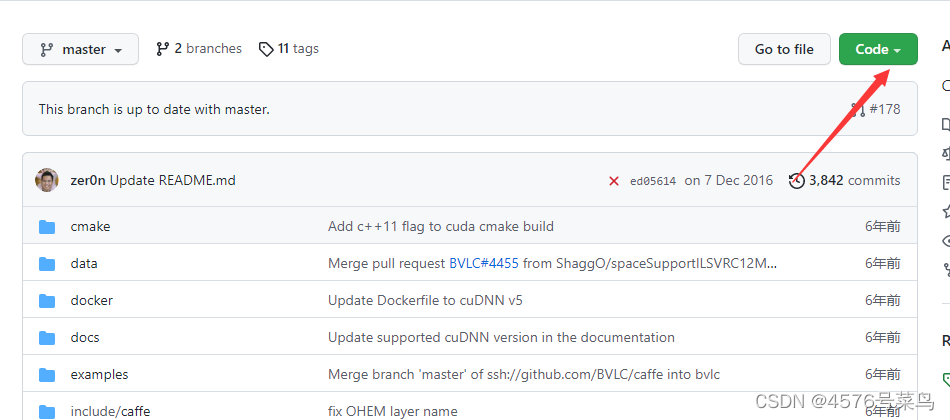
Task: Click the commit history clock icon
Action: click(796, 181)
